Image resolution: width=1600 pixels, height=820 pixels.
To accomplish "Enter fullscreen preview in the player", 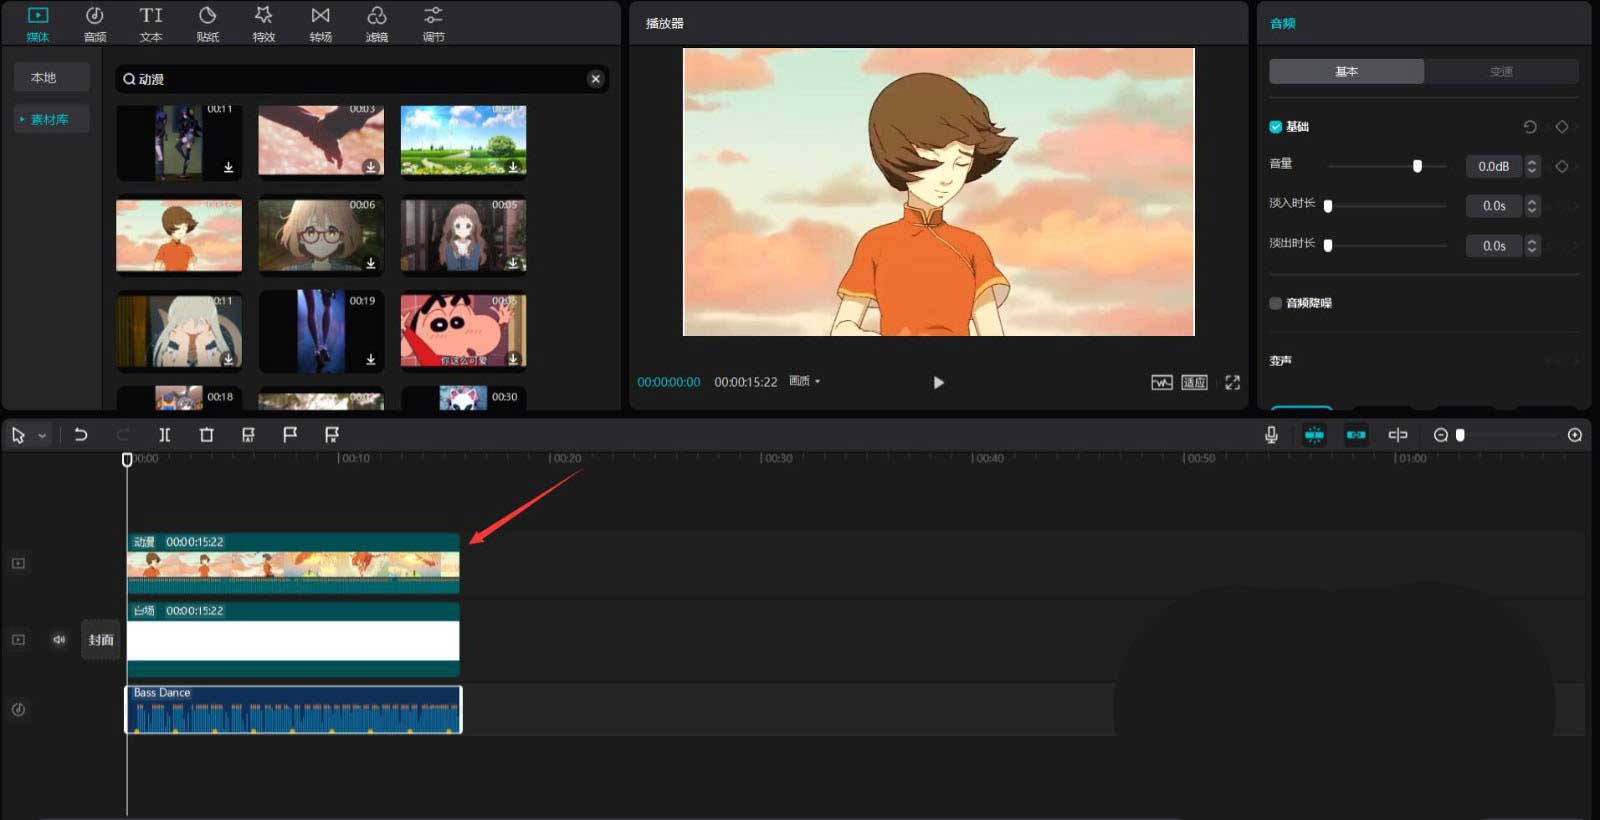I will [1232, 382].
